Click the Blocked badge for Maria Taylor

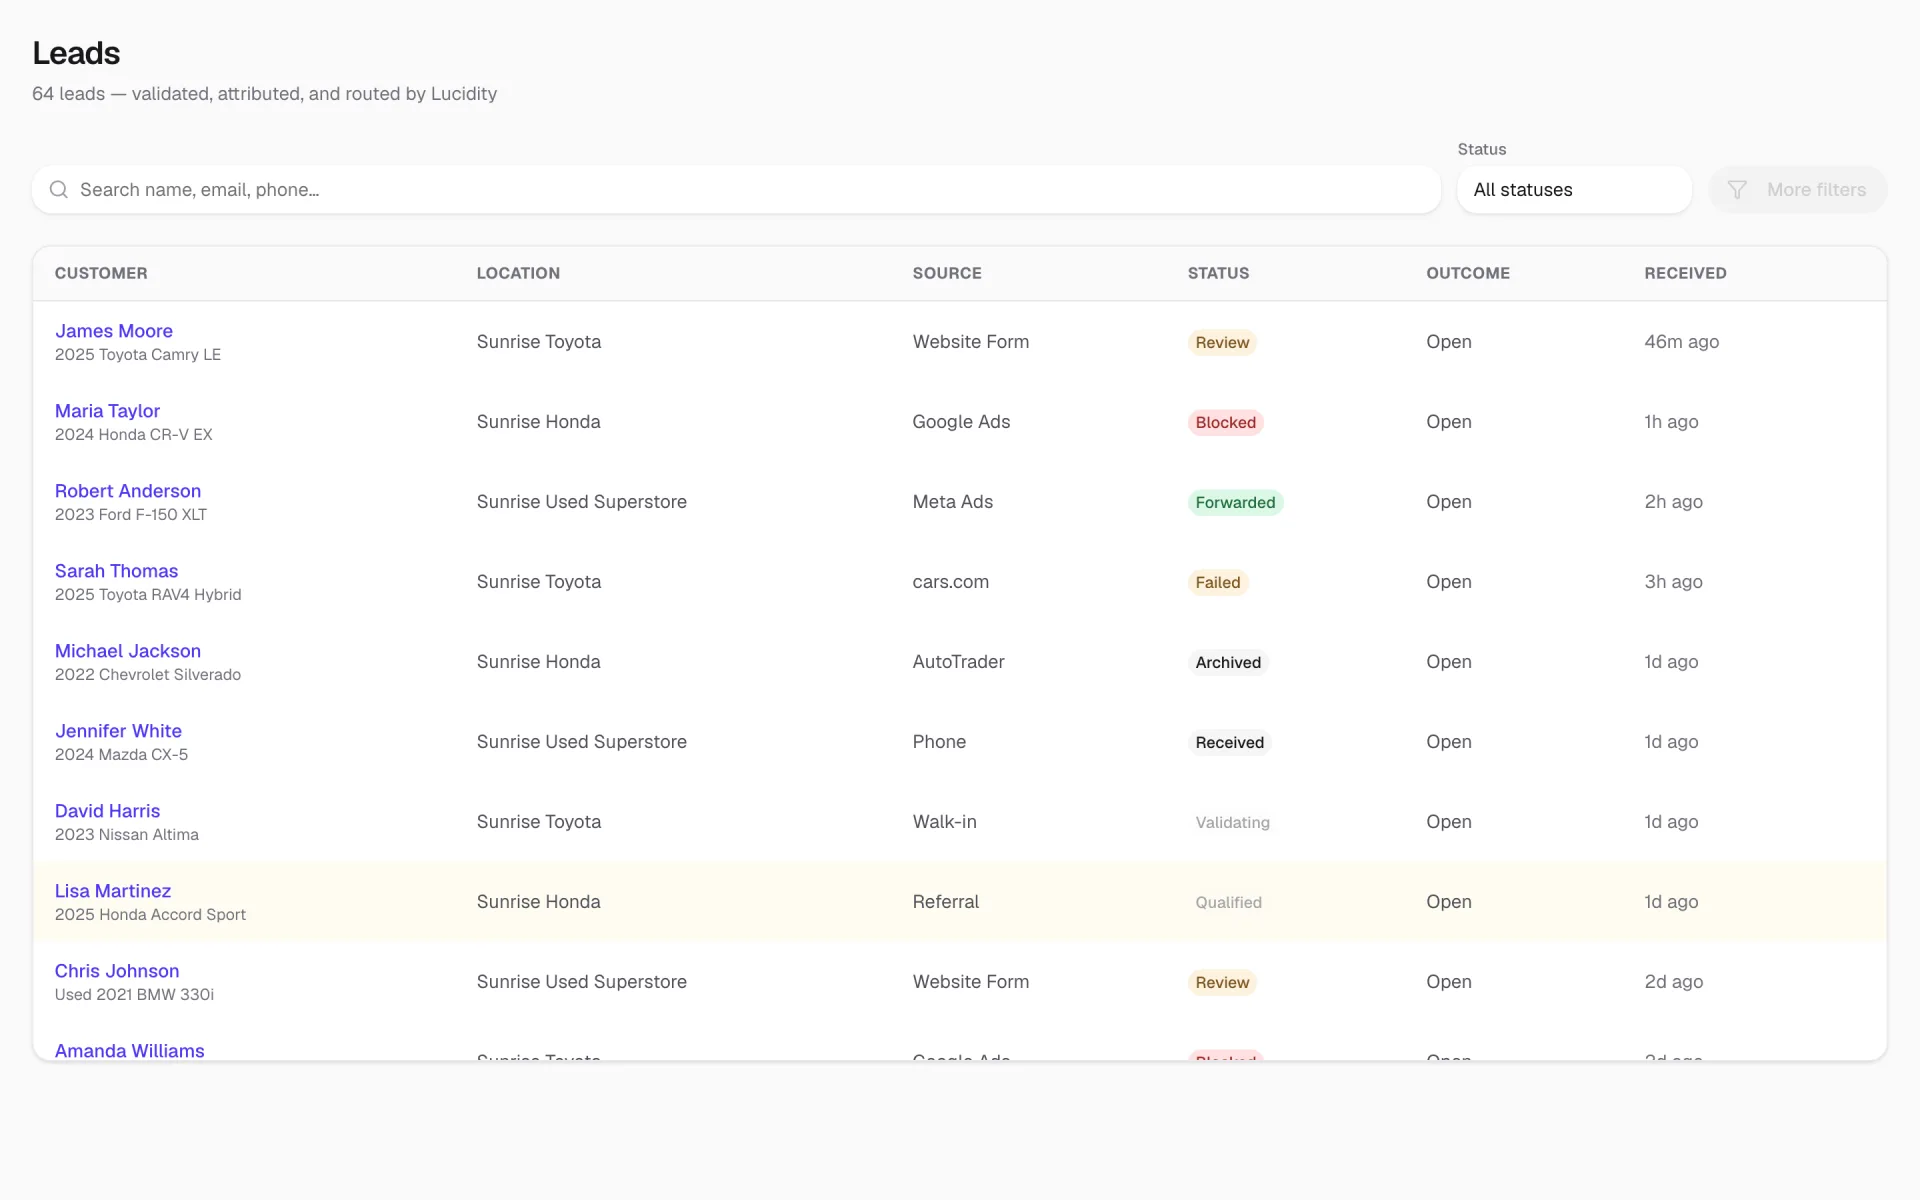[x=1225, y=422]
